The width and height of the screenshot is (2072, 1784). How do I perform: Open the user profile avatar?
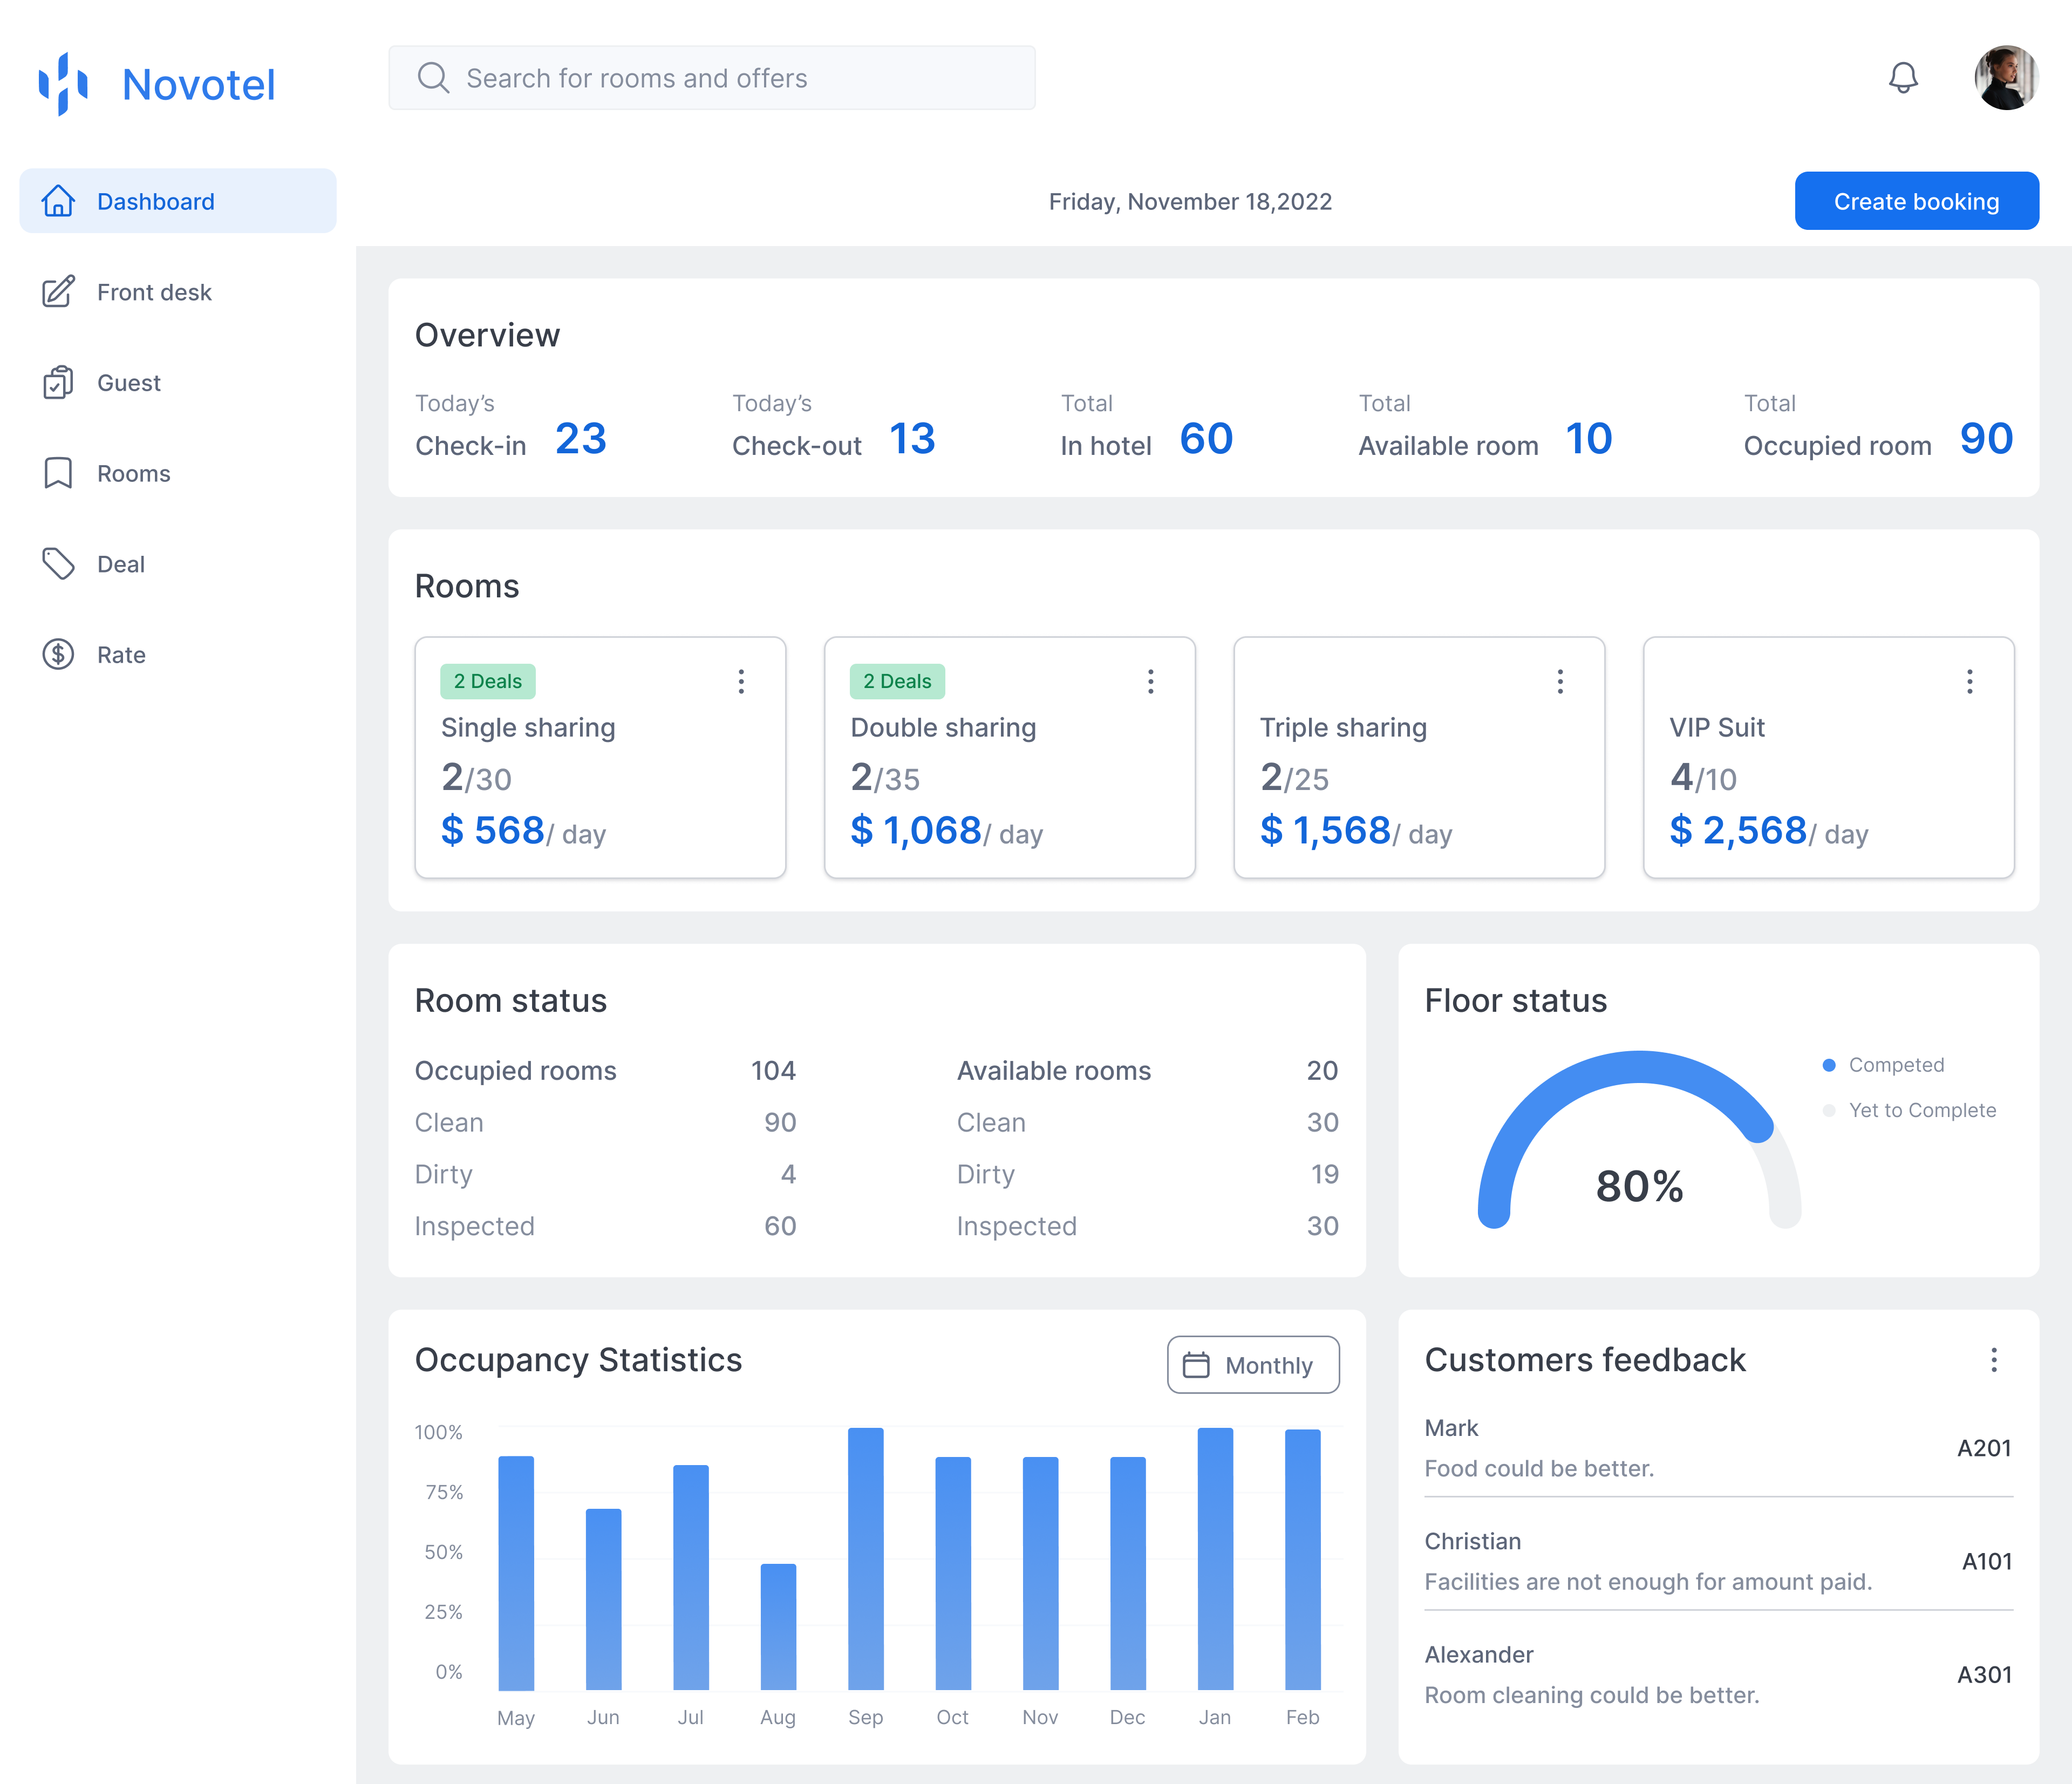point(2005,78)
